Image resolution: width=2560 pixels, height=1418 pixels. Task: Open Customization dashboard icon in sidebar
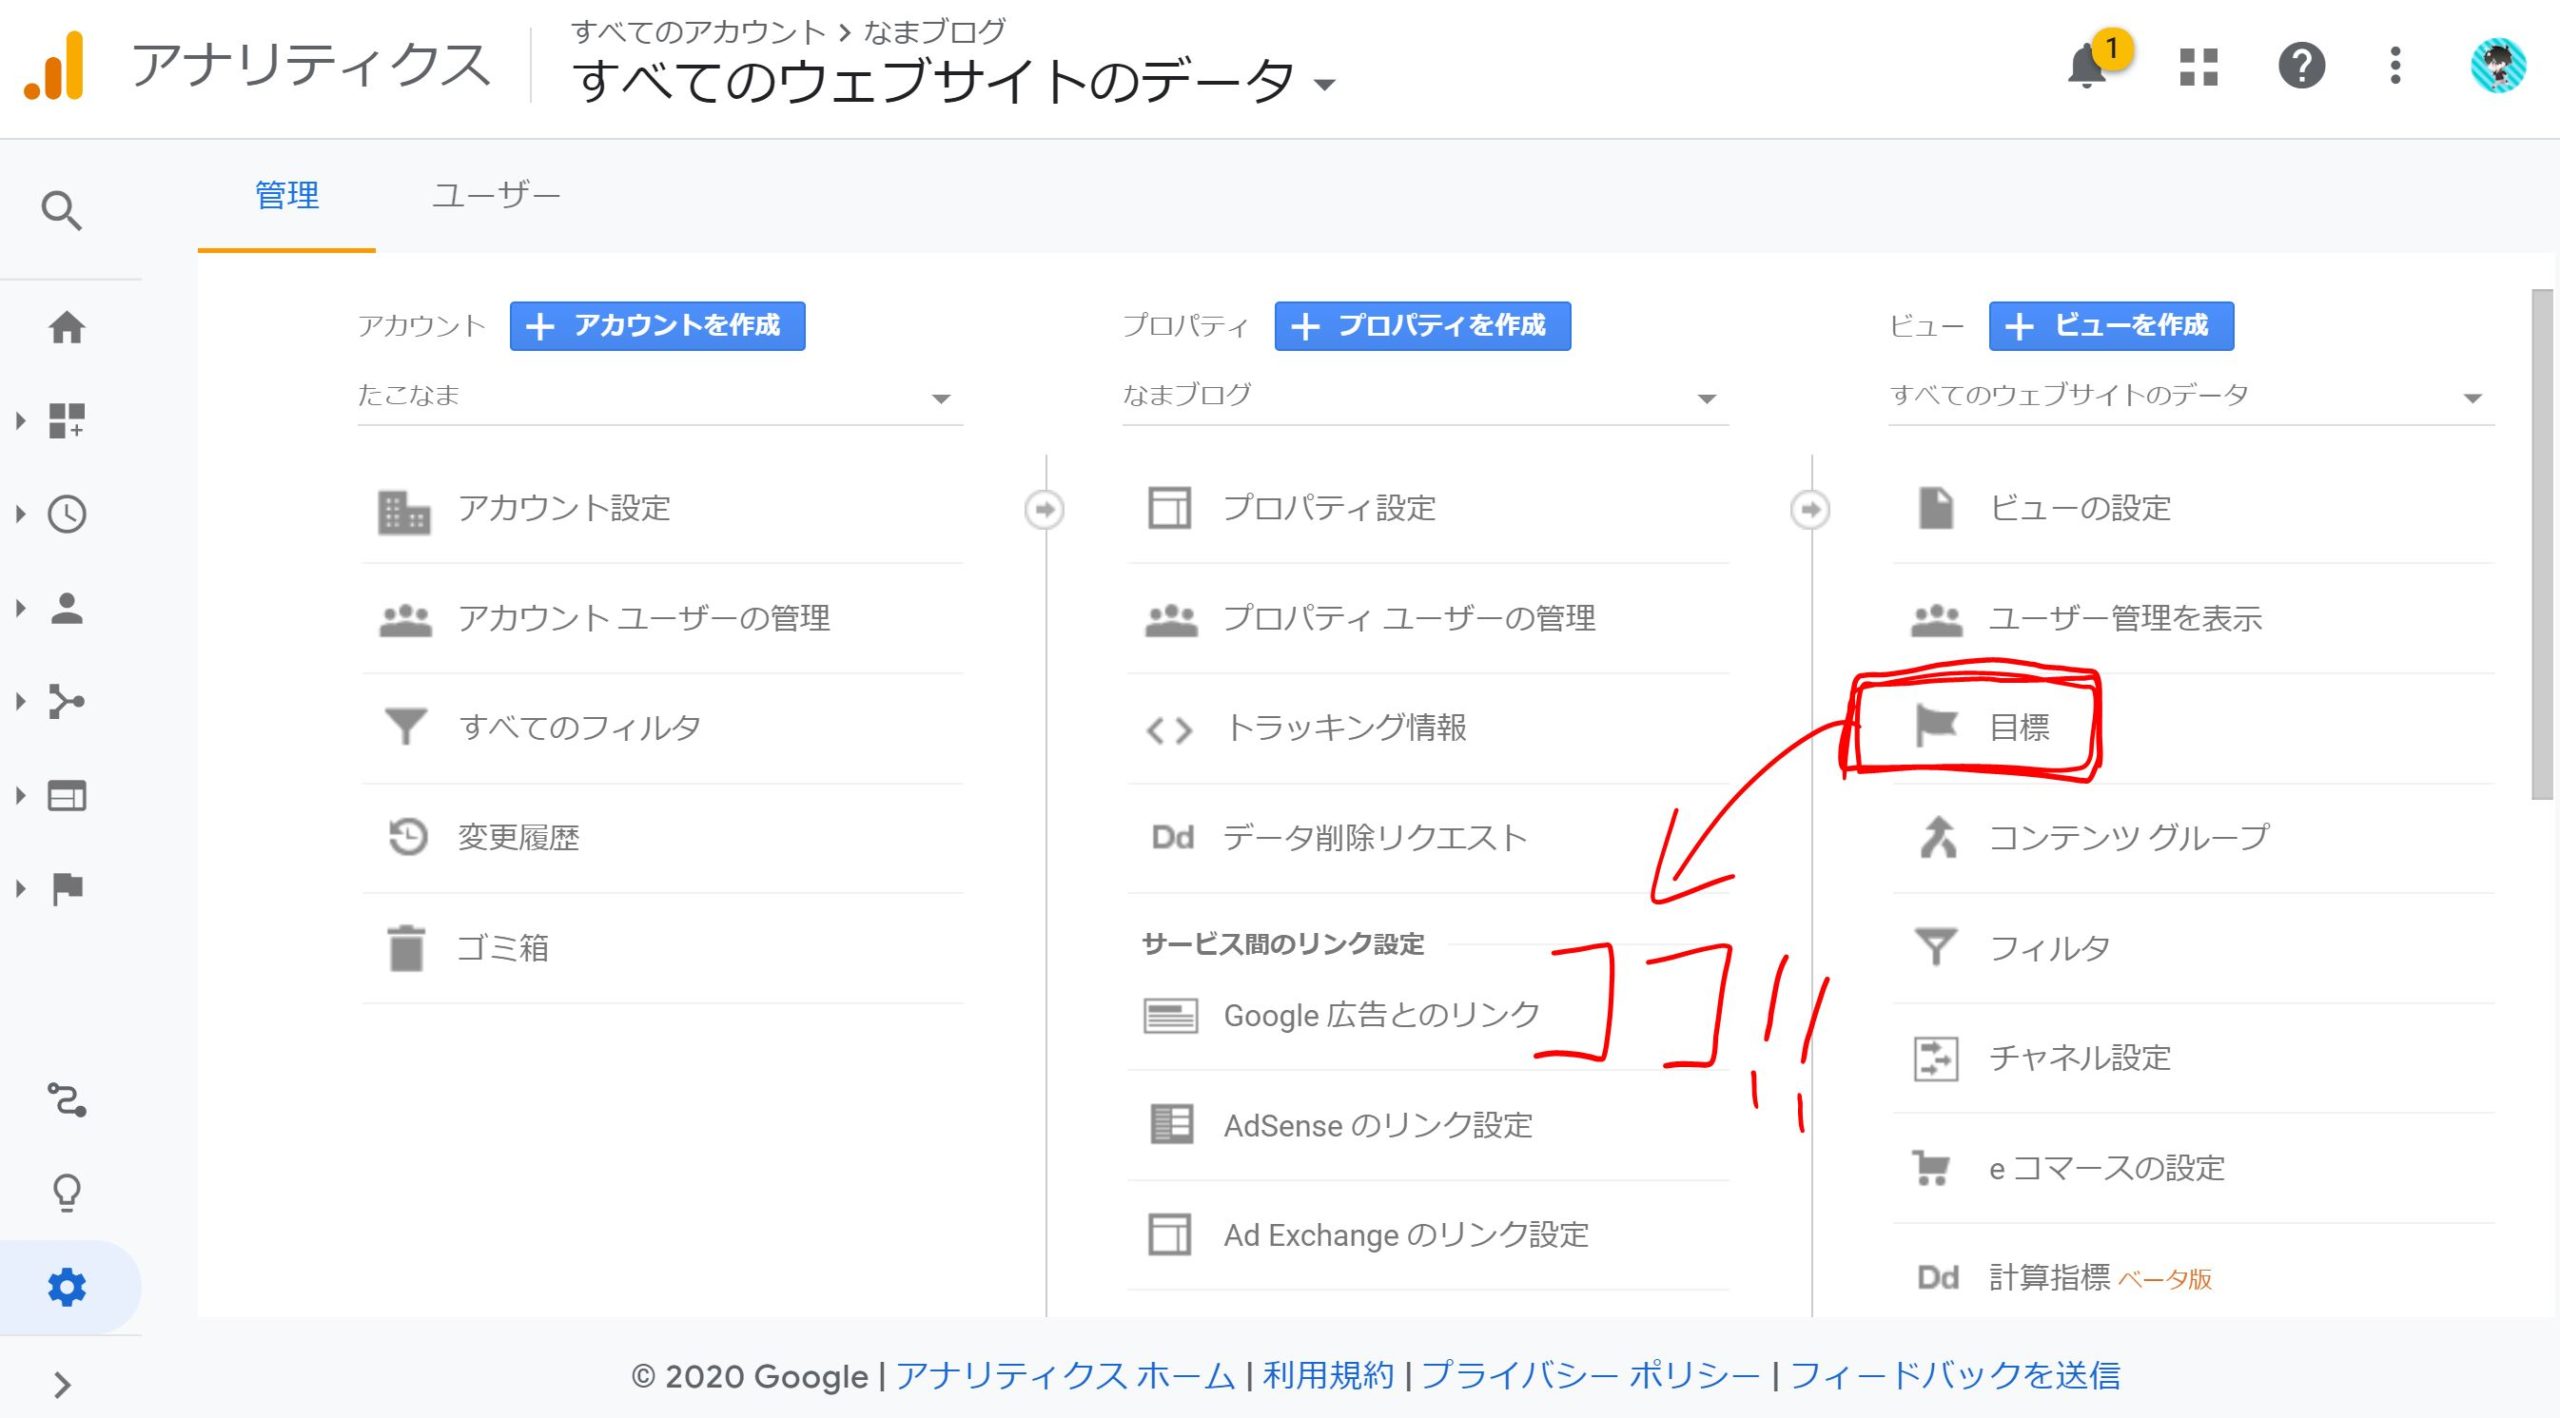click(66, 420)
